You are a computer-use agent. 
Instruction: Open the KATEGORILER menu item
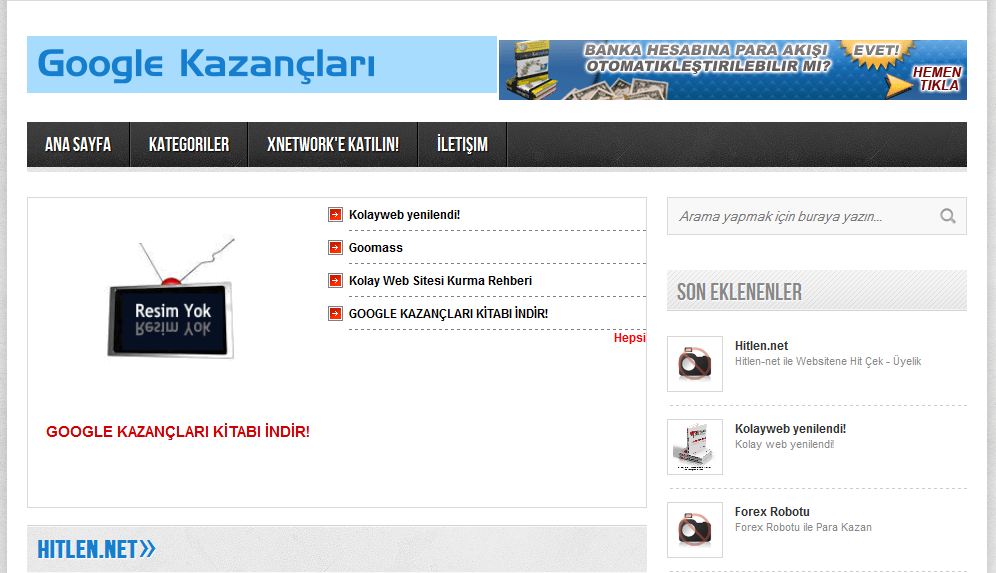click(189, 144)
